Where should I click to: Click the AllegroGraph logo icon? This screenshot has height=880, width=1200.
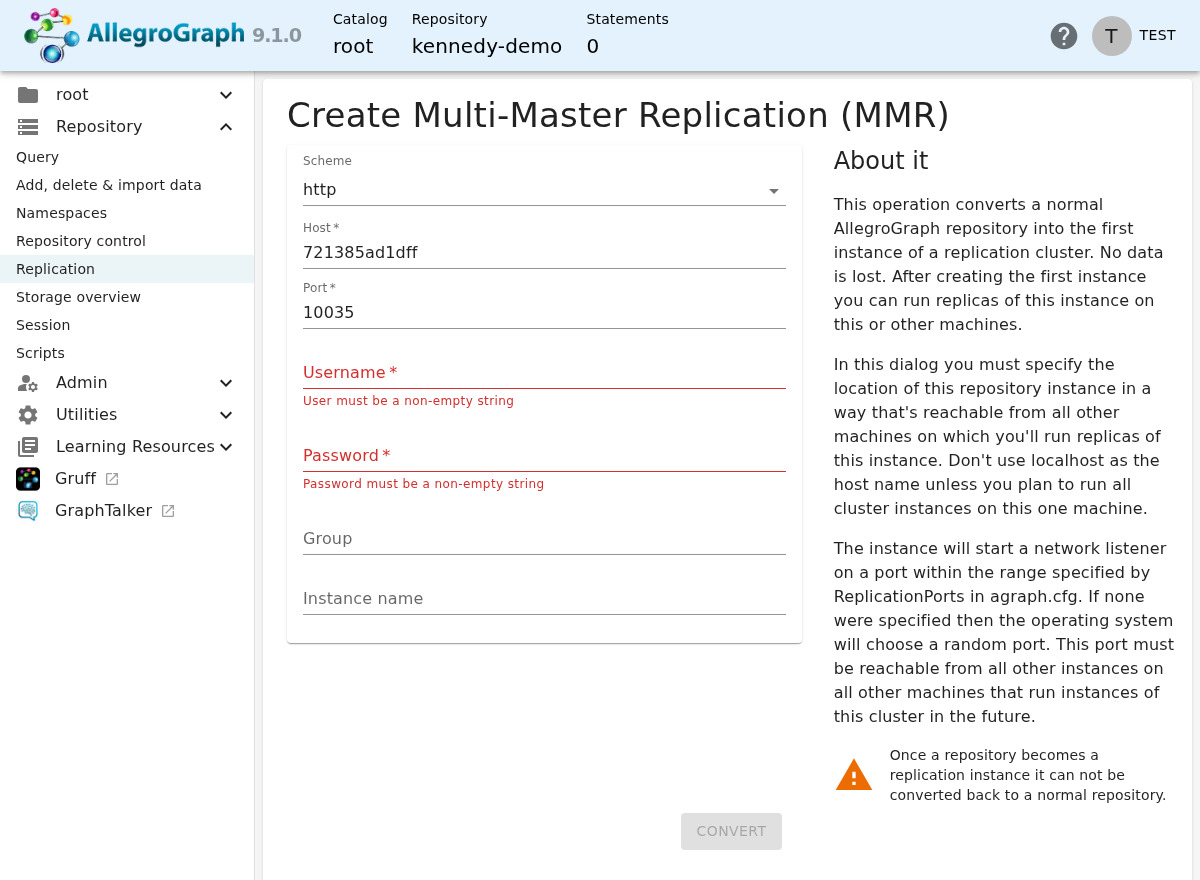52,36
